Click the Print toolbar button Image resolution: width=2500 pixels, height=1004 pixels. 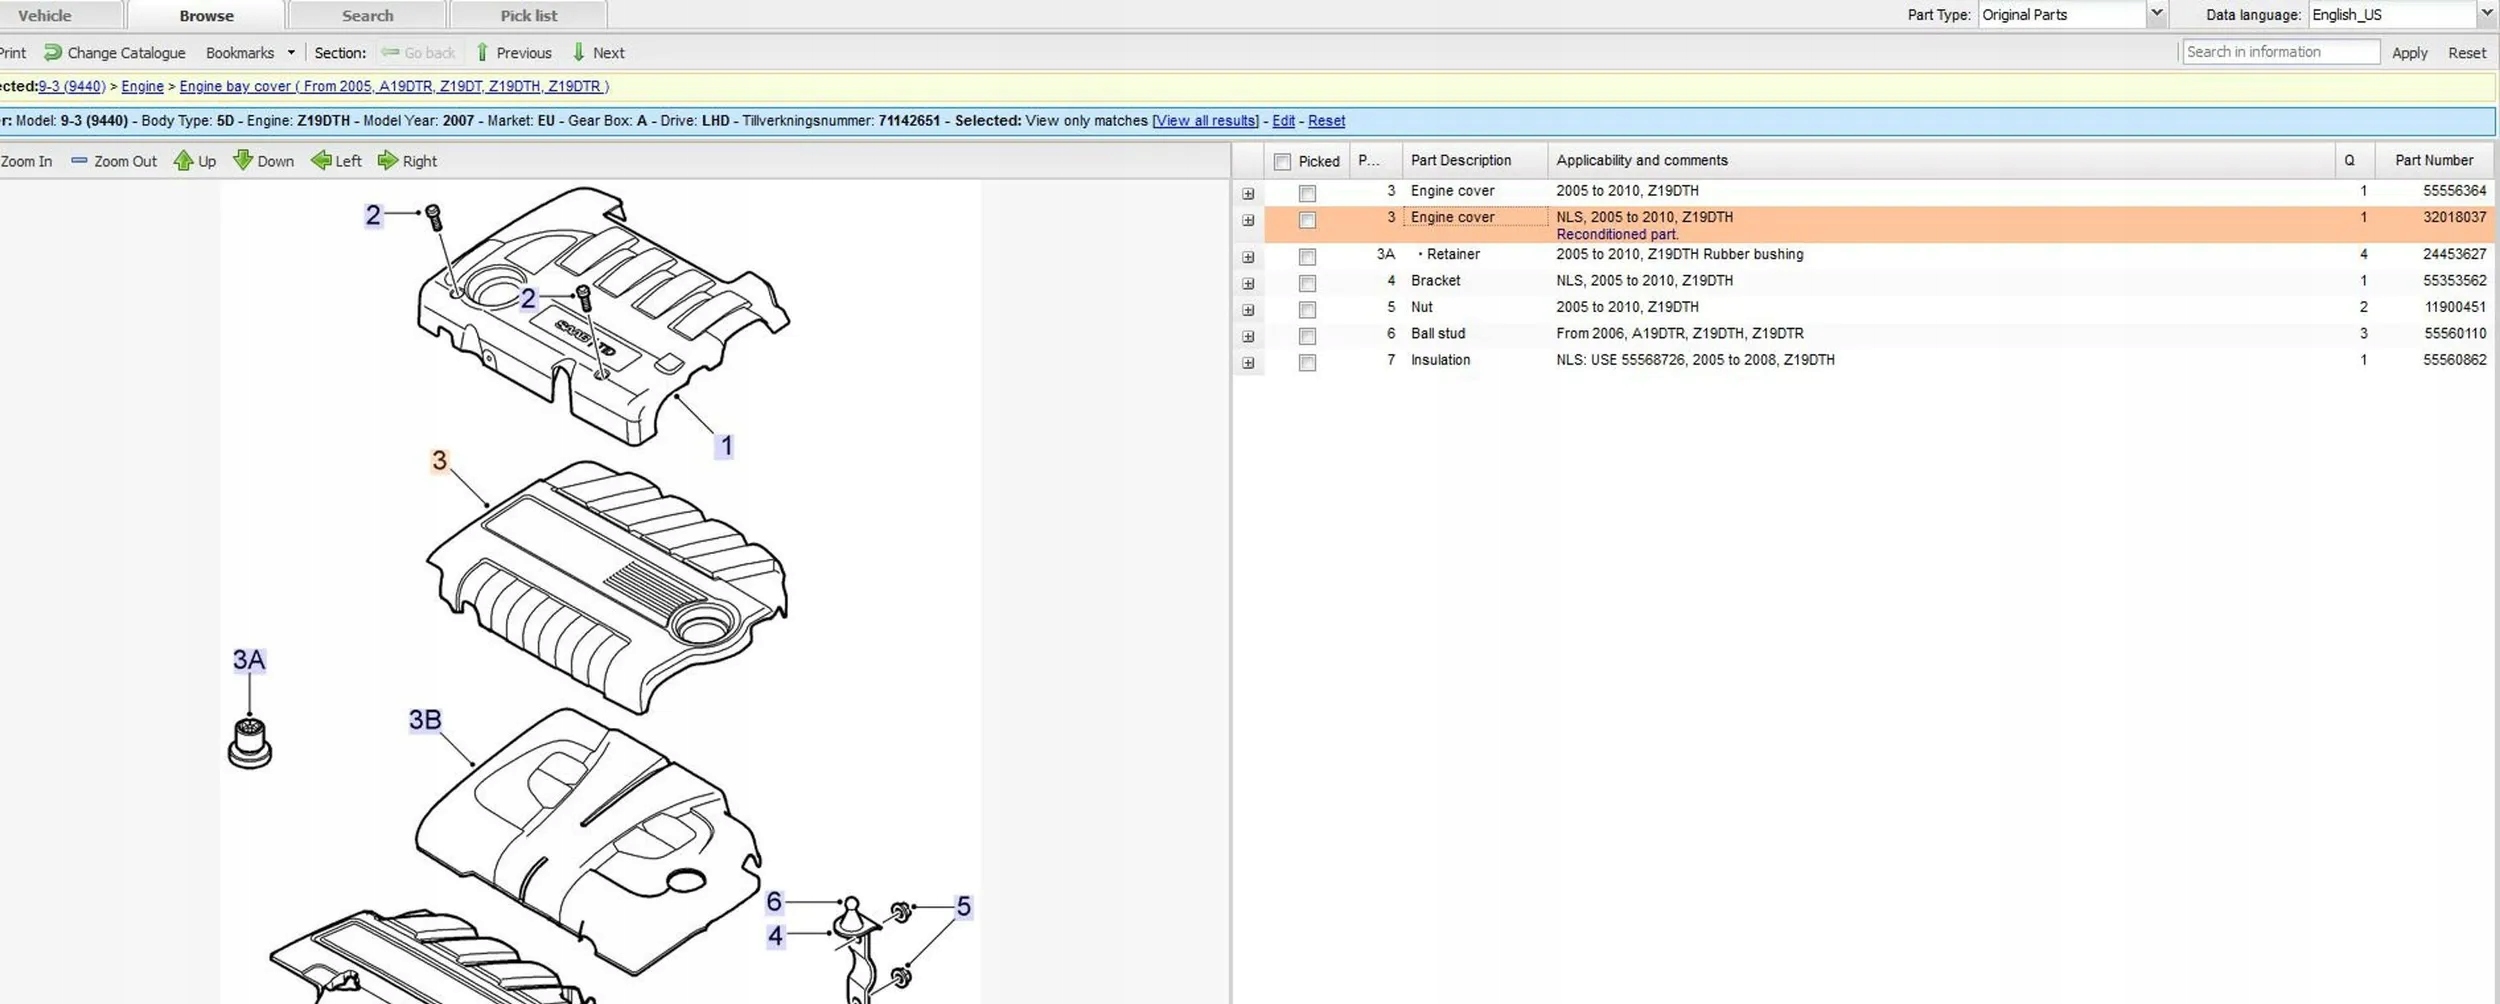point(13,53)
